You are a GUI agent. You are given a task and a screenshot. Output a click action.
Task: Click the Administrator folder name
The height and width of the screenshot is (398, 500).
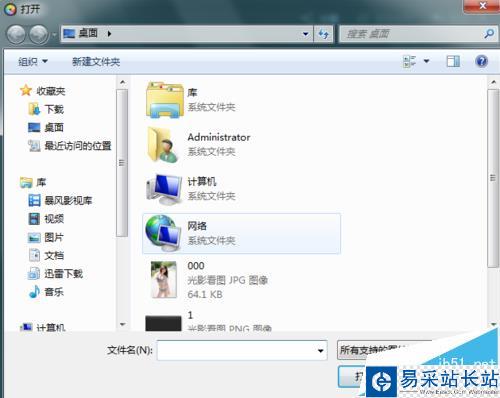click(x=219, y=137)
